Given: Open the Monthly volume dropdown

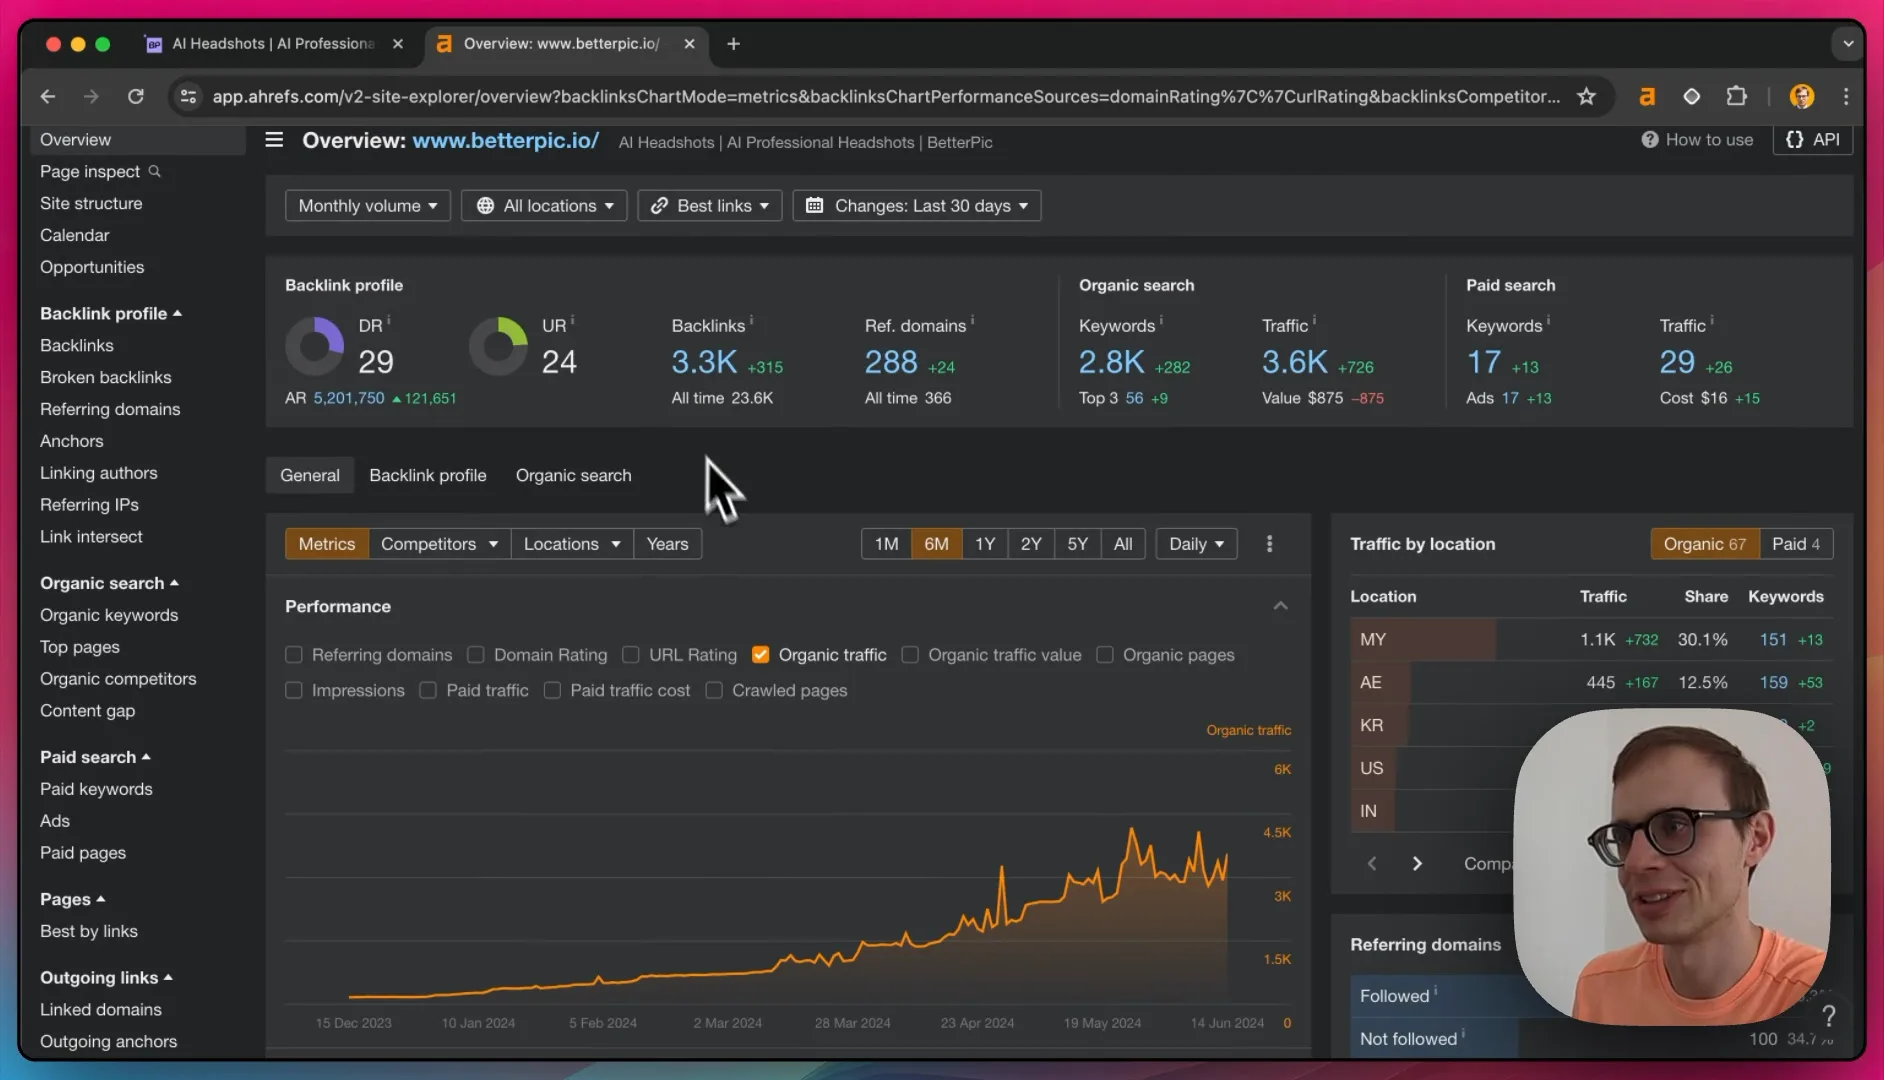Looking at the screenshot, I should pyautogui.click(x=368, y=206).
